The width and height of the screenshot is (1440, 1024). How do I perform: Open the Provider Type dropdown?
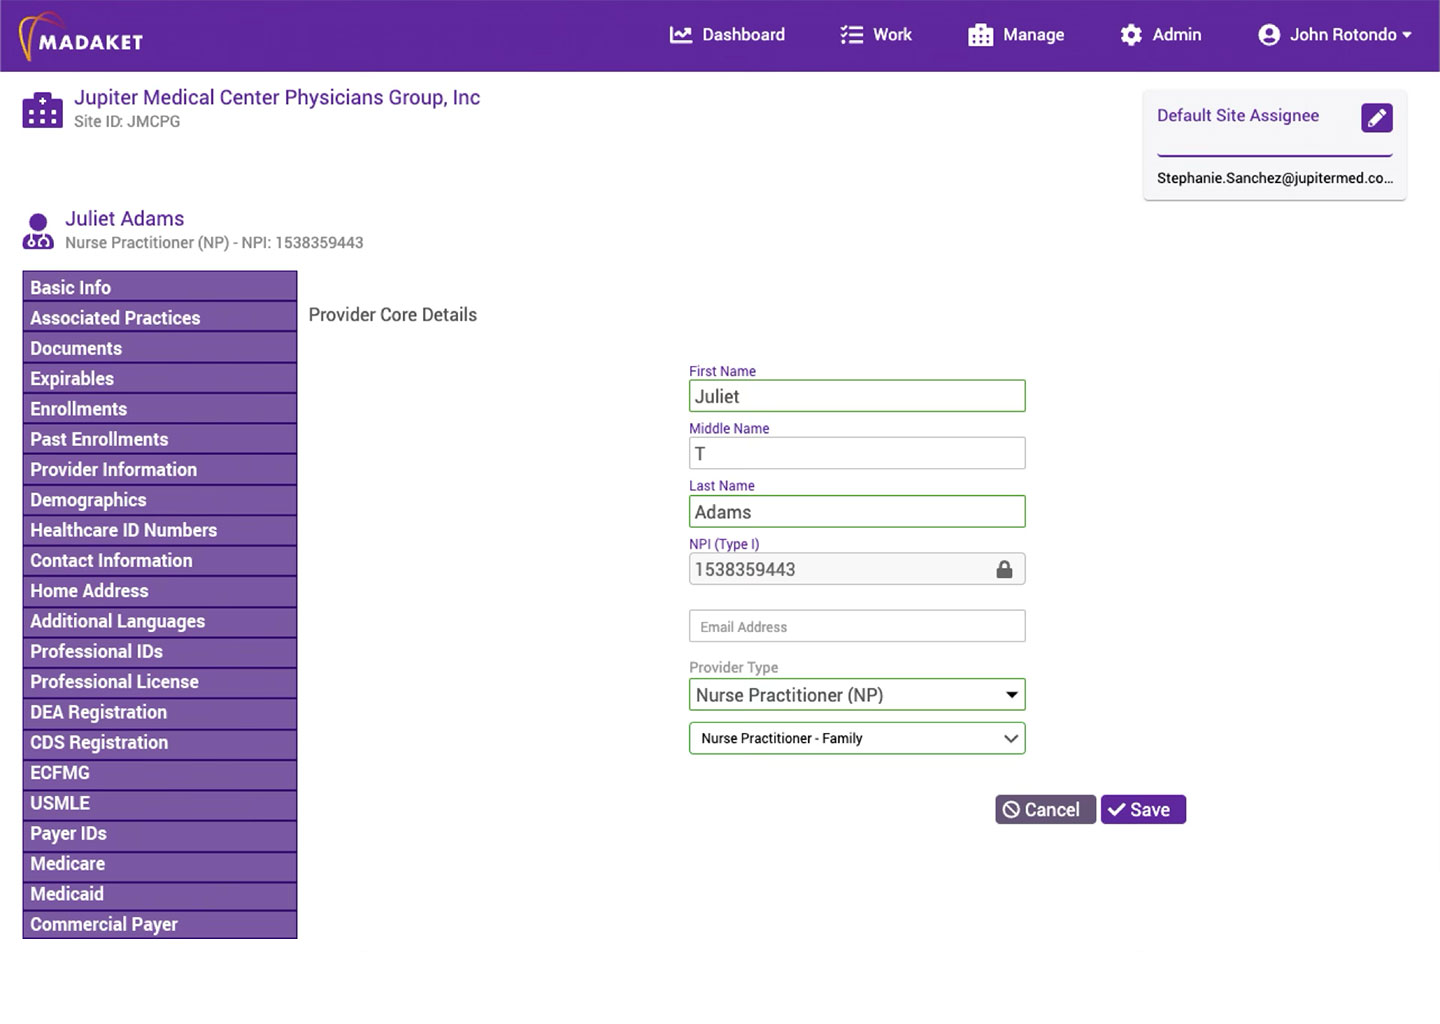tap(857, 695)
